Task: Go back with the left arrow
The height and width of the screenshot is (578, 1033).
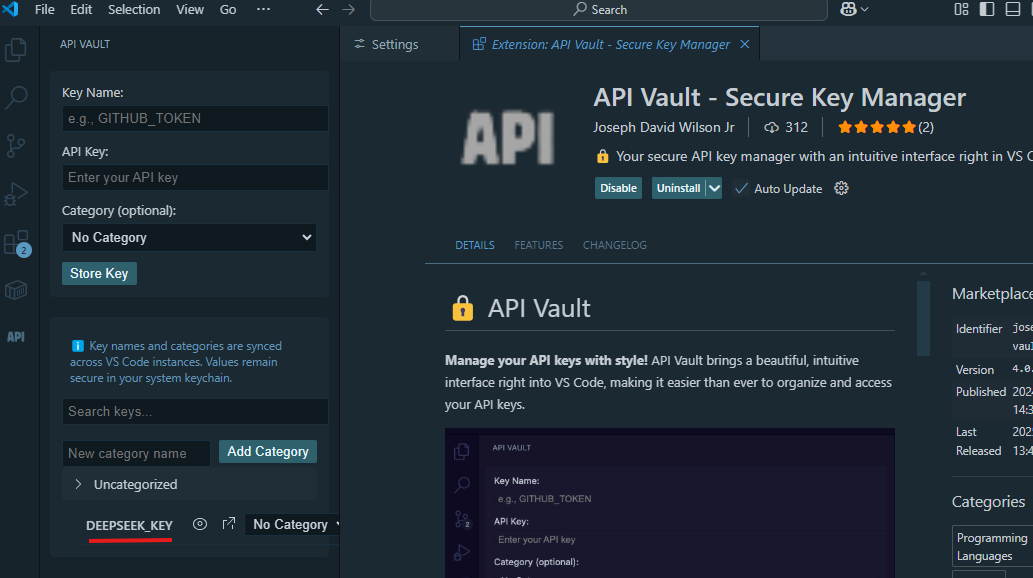Action: (322, 9)
